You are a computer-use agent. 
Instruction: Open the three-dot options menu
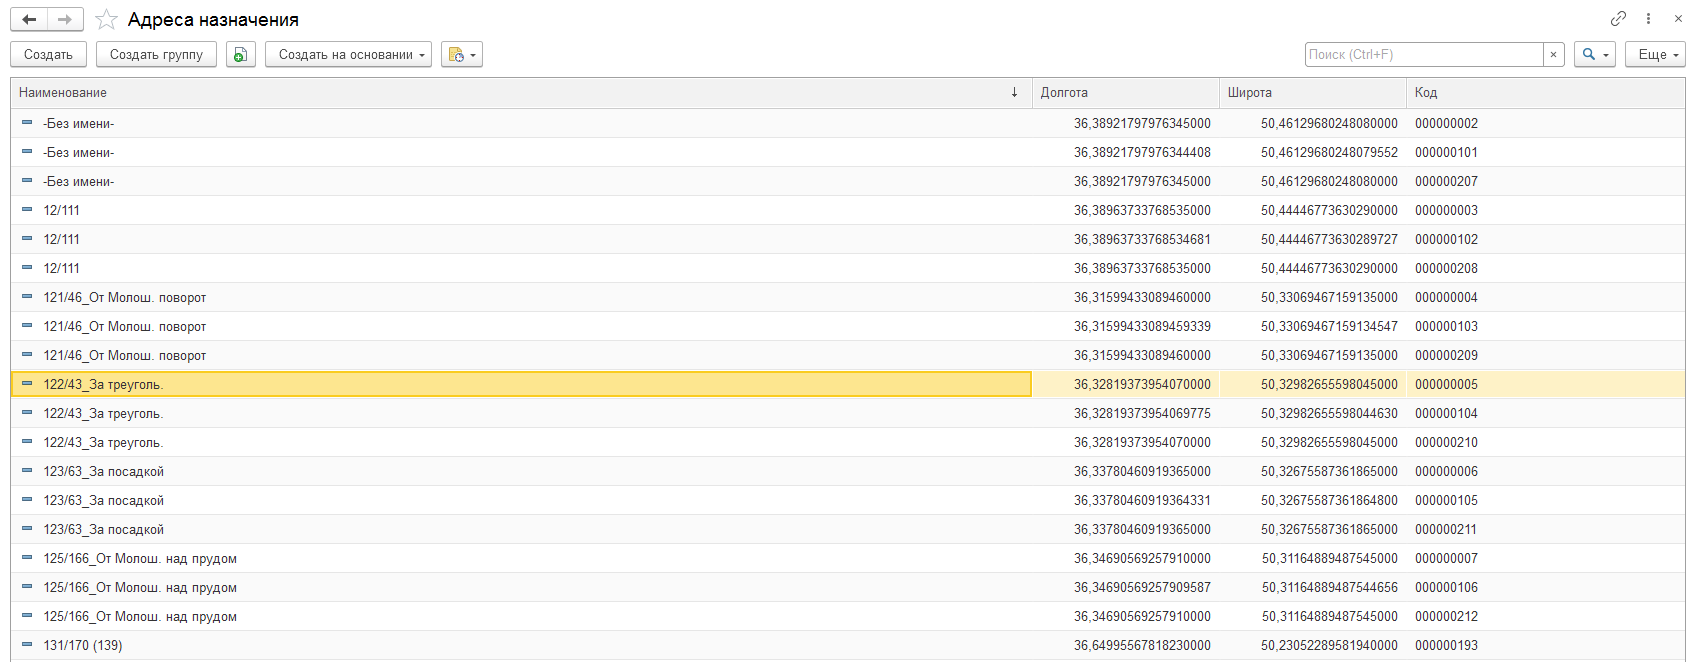[x=1648, y=19]
